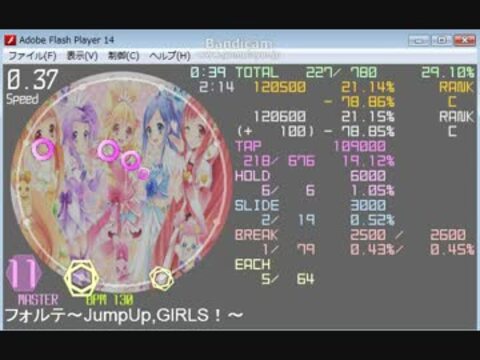Open the ヘルプ(H) menu
The image size is (480, 360).
coord(170,55)
